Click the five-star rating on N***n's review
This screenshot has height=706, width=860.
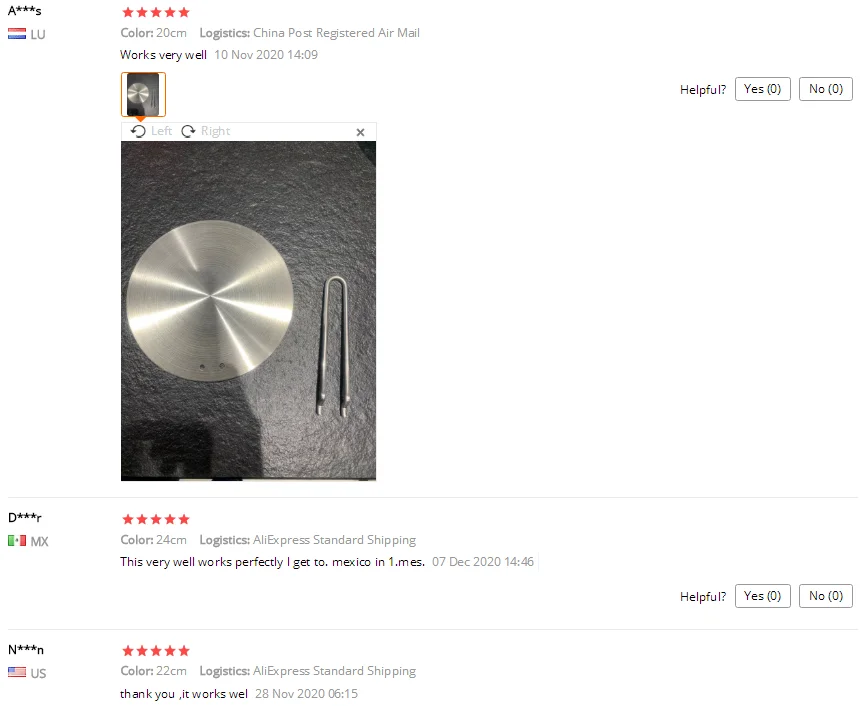click(156, 651)
